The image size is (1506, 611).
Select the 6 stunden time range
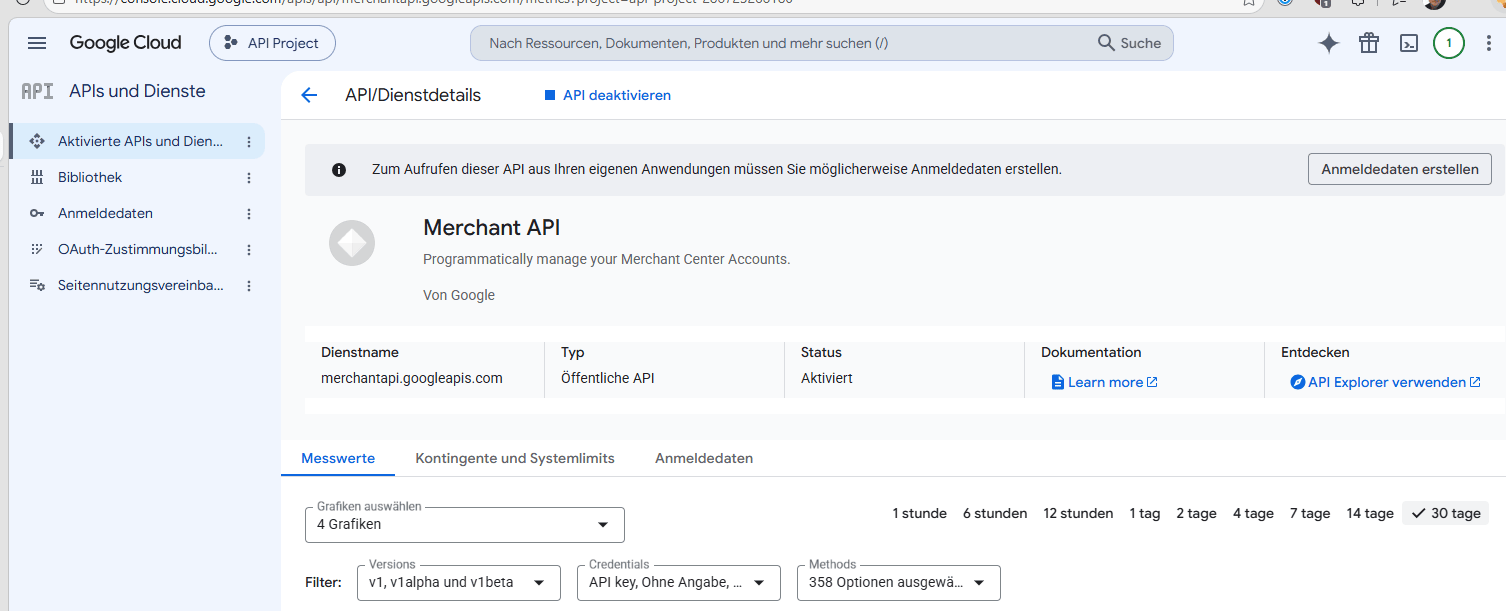point(995,513)
